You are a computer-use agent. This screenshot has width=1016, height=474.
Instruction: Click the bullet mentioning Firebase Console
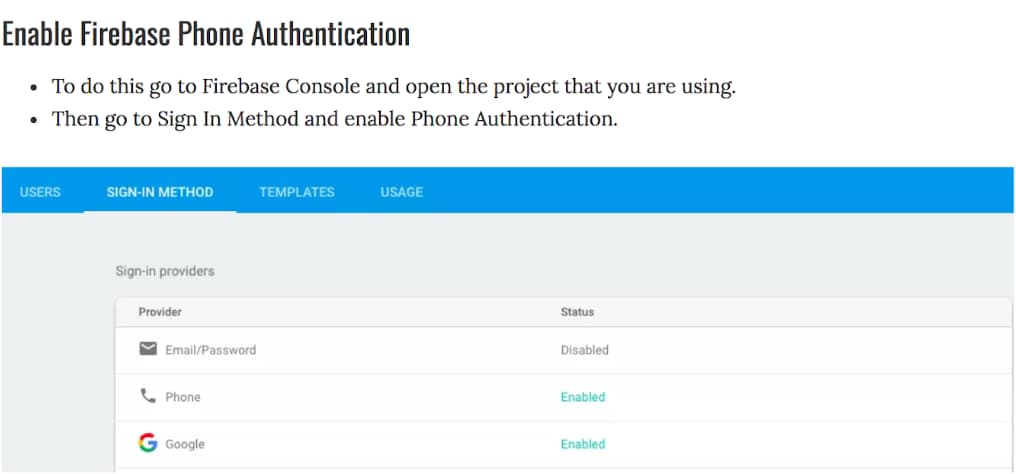coord(393,87)
